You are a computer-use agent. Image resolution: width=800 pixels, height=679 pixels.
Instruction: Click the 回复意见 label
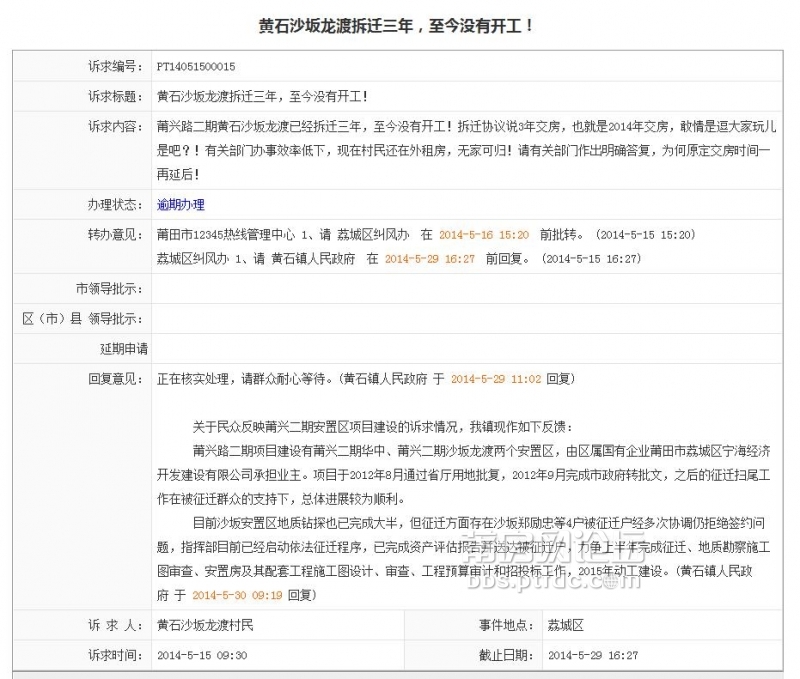point(115,379)
